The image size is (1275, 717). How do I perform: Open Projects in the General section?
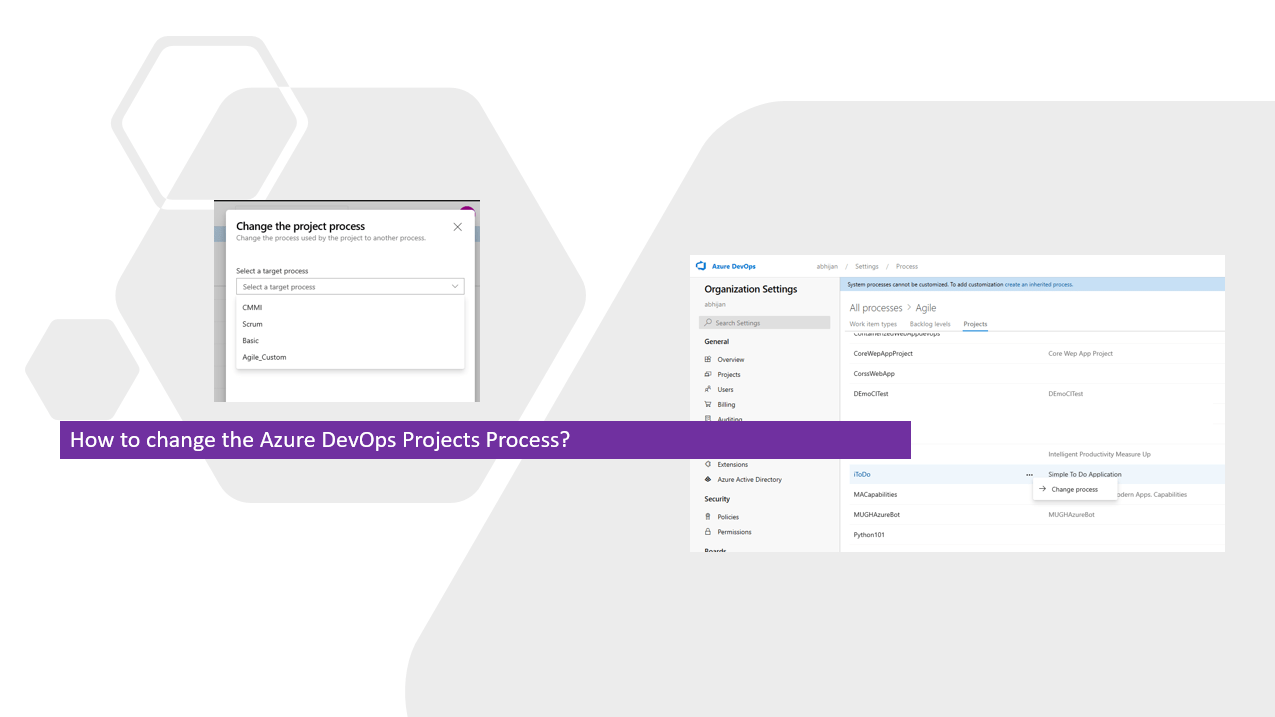tap(729, 374)
